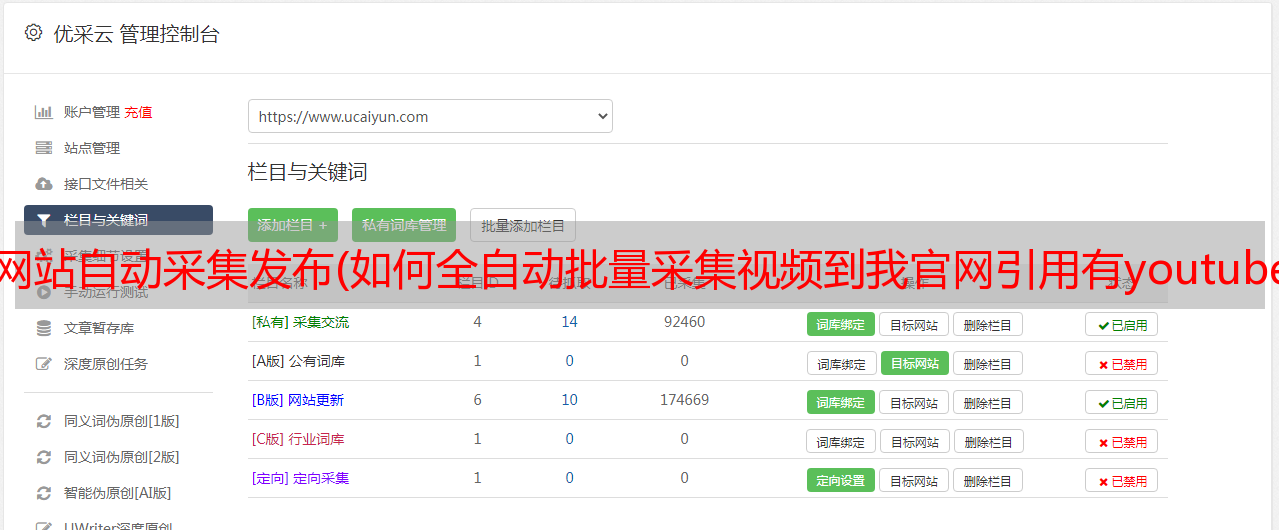Image resolution: width=1279 pixels, height=530 pixels.
Task: Click the value 10 in 网站更新 row
Action: [x=569, y=400]
